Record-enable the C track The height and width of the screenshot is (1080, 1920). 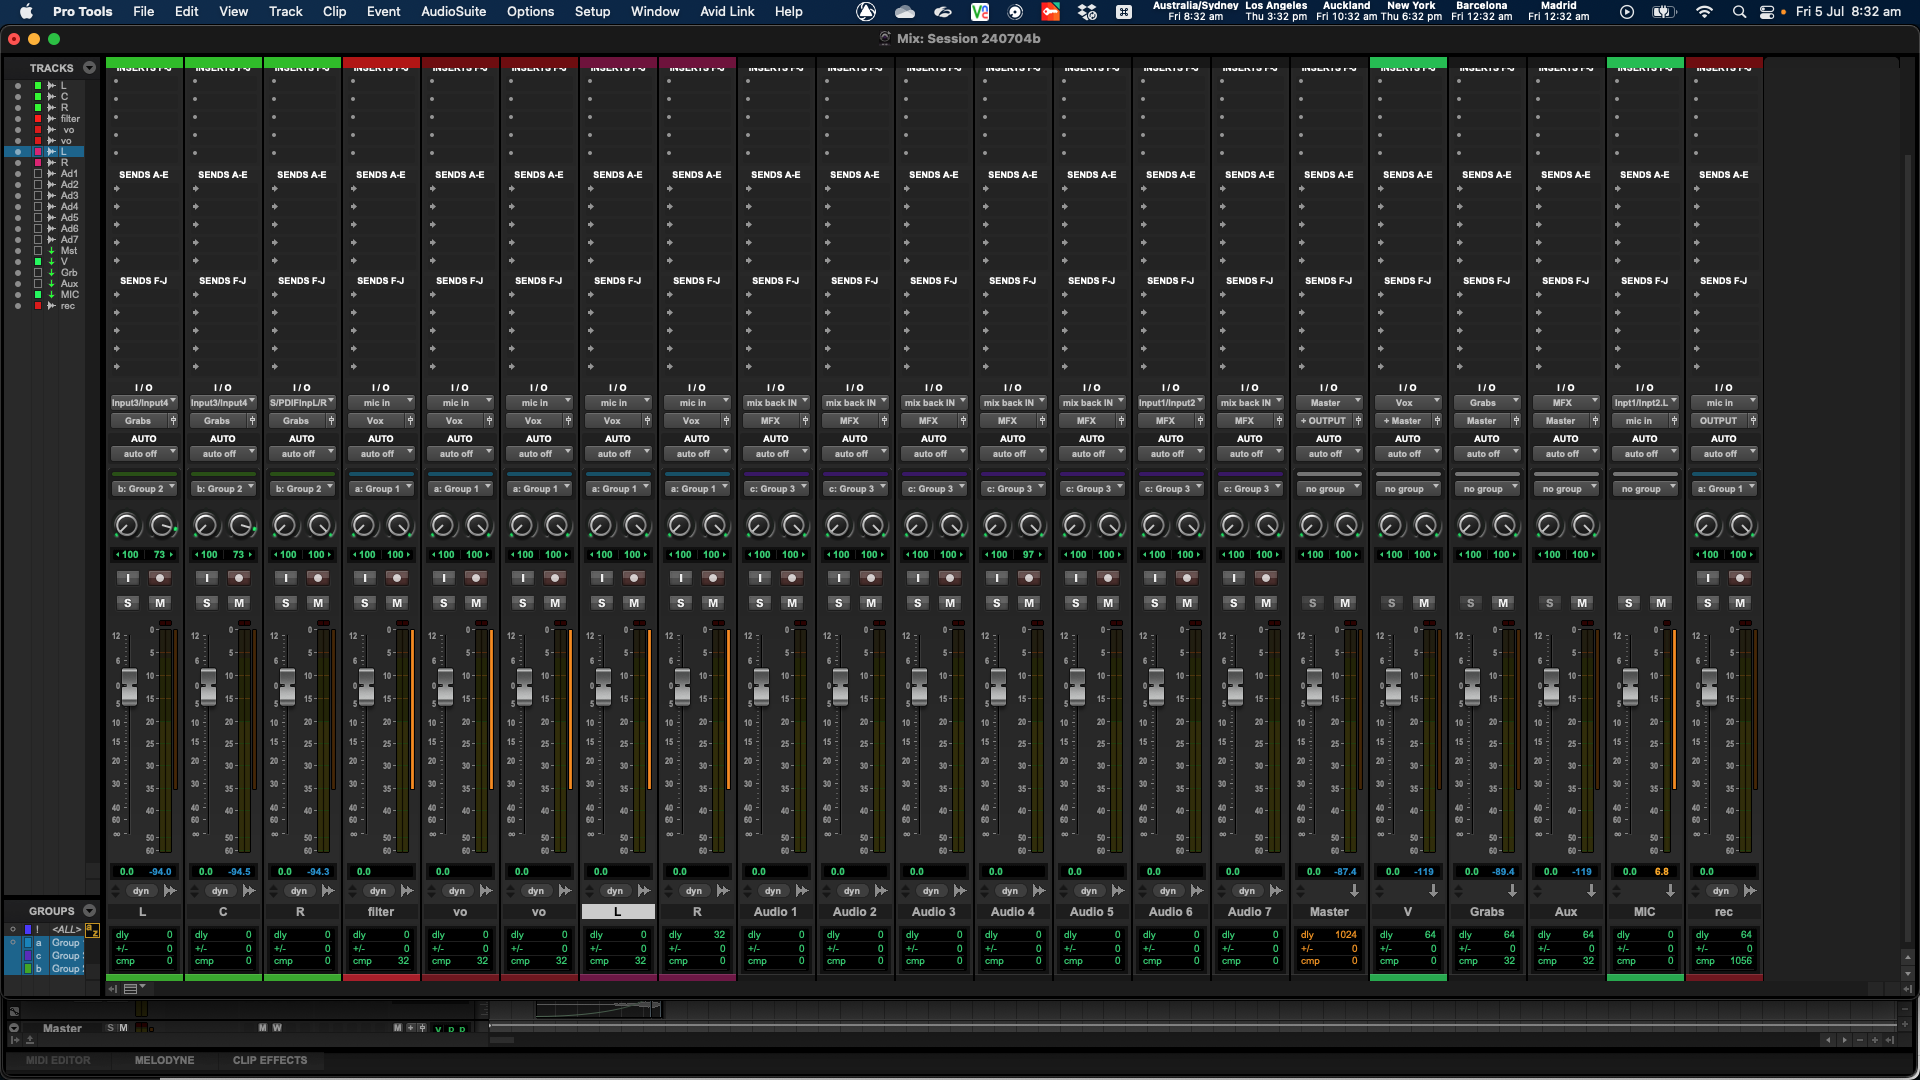point(238,578)
